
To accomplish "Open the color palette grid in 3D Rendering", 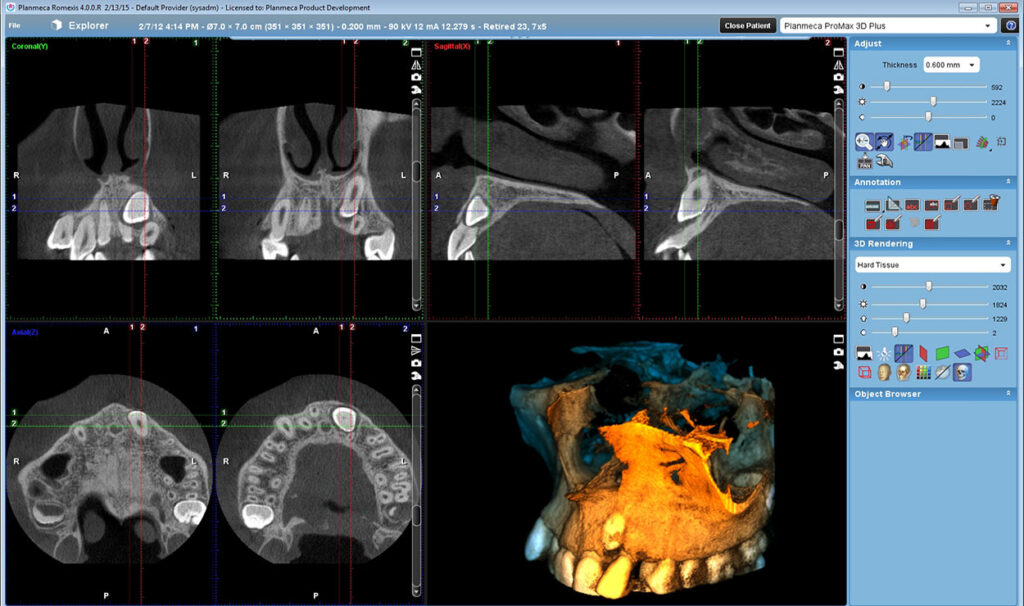I will (x=924, y=373).
